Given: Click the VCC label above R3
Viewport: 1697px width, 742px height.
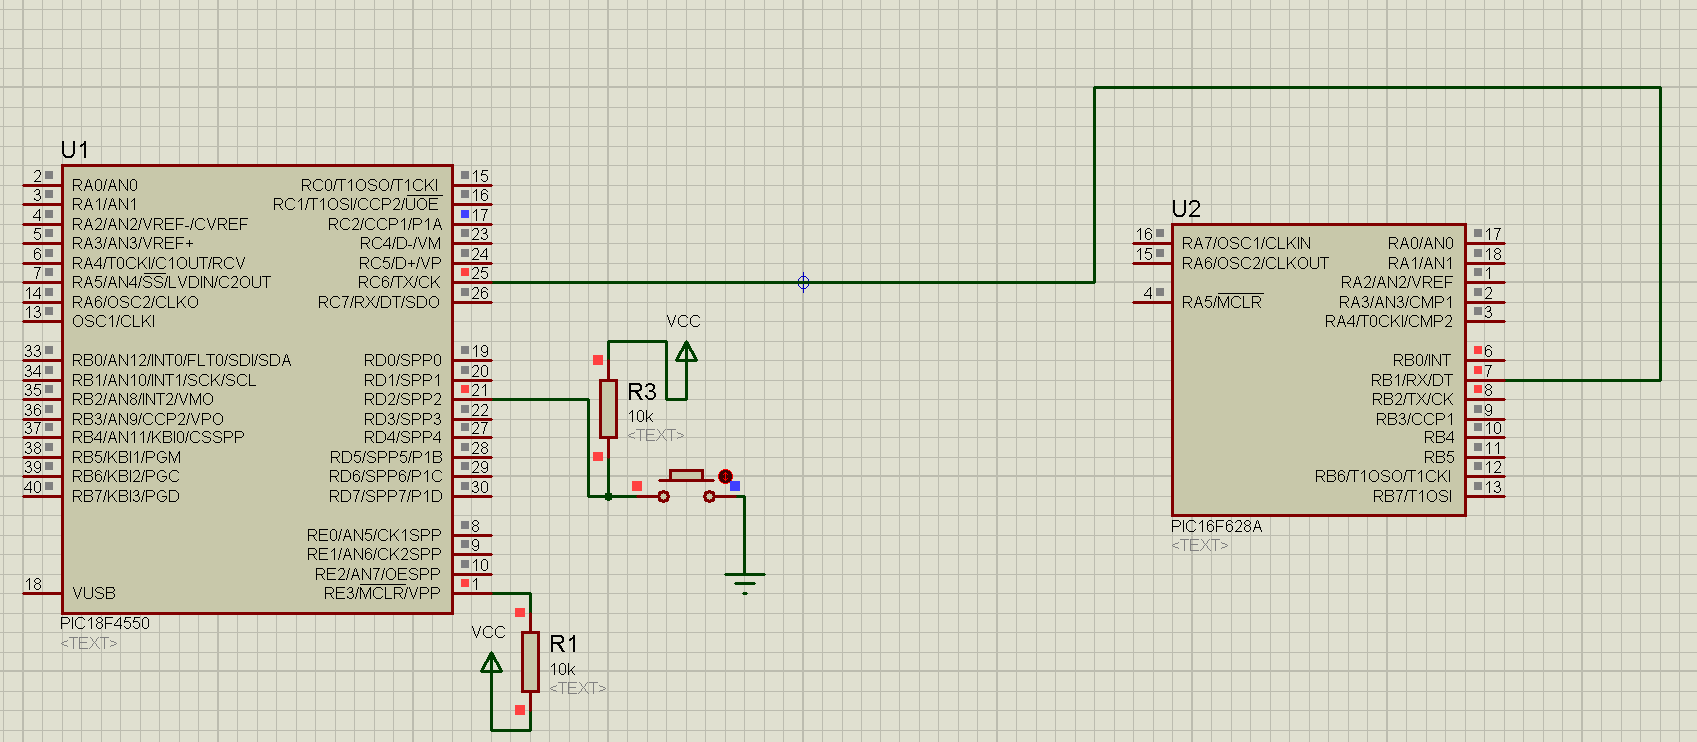Looking at the screenshot, I should 684,321.
